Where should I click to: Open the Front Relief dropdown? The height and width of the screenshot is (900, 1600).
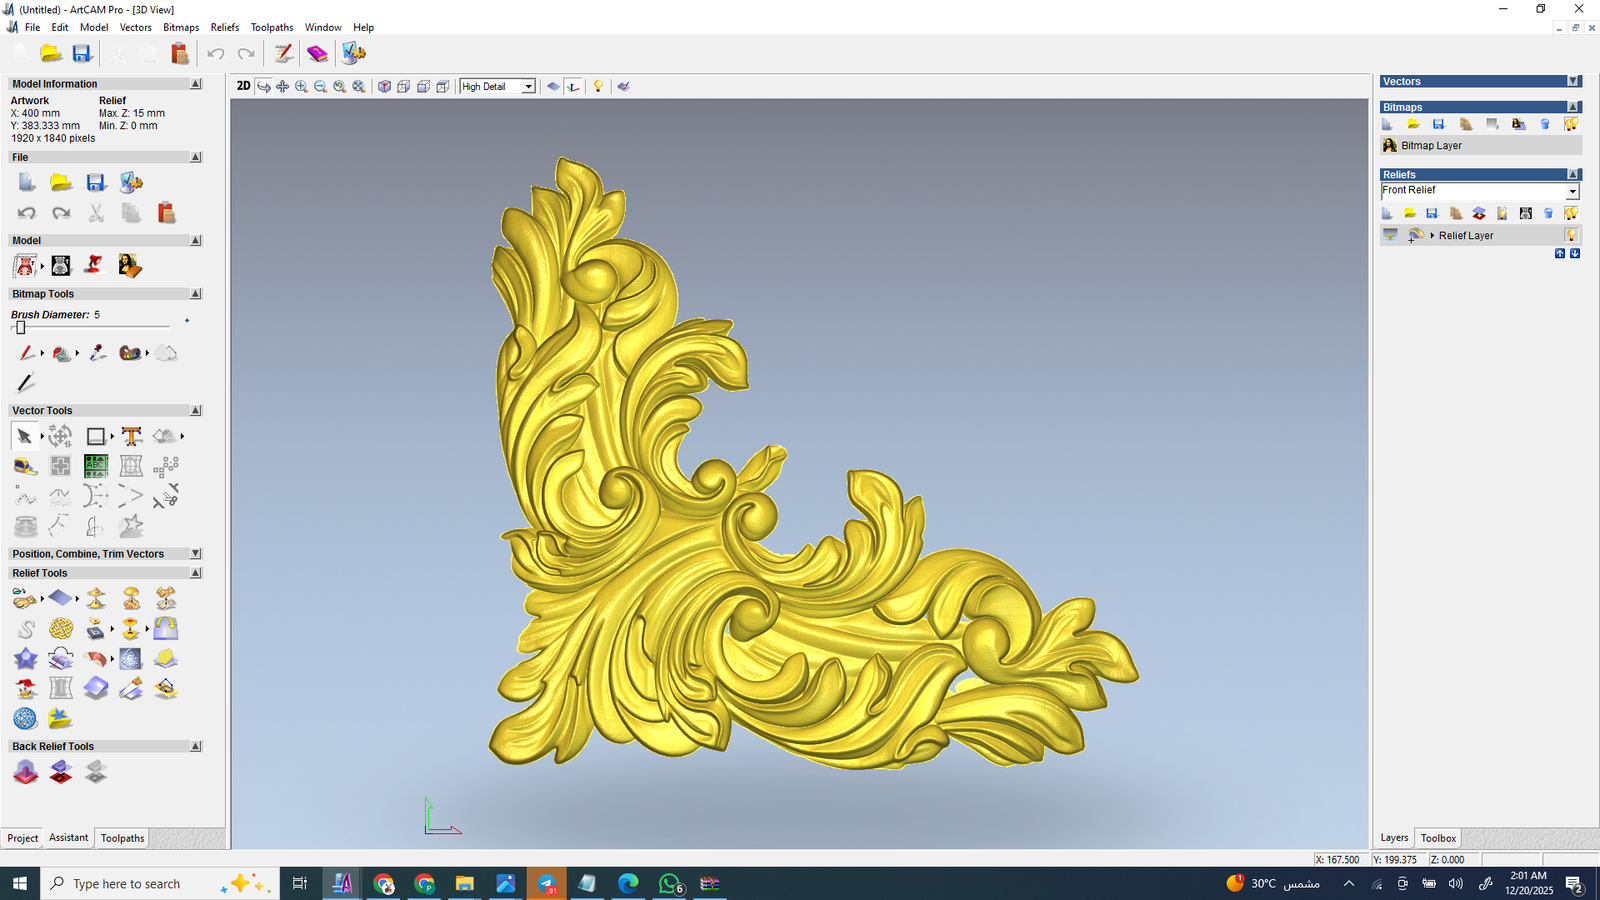coord(1572,191)
